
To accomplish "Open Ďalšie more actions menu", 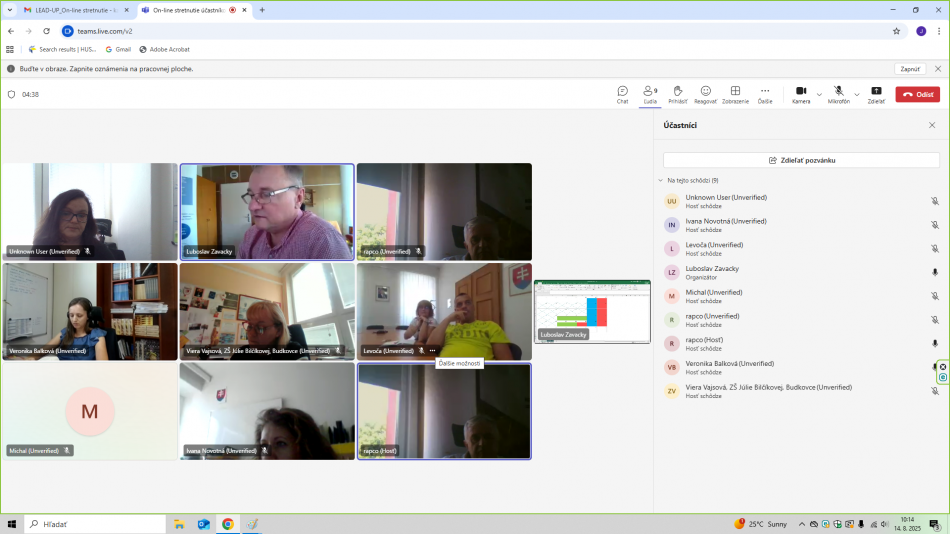I will 765,94.
